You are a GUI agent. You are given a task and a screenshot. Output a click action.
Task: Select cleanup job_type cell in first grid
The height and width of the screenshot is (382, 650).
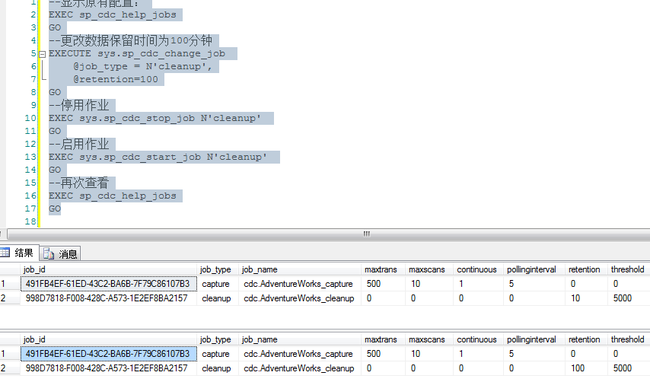(x=217, y=298)
